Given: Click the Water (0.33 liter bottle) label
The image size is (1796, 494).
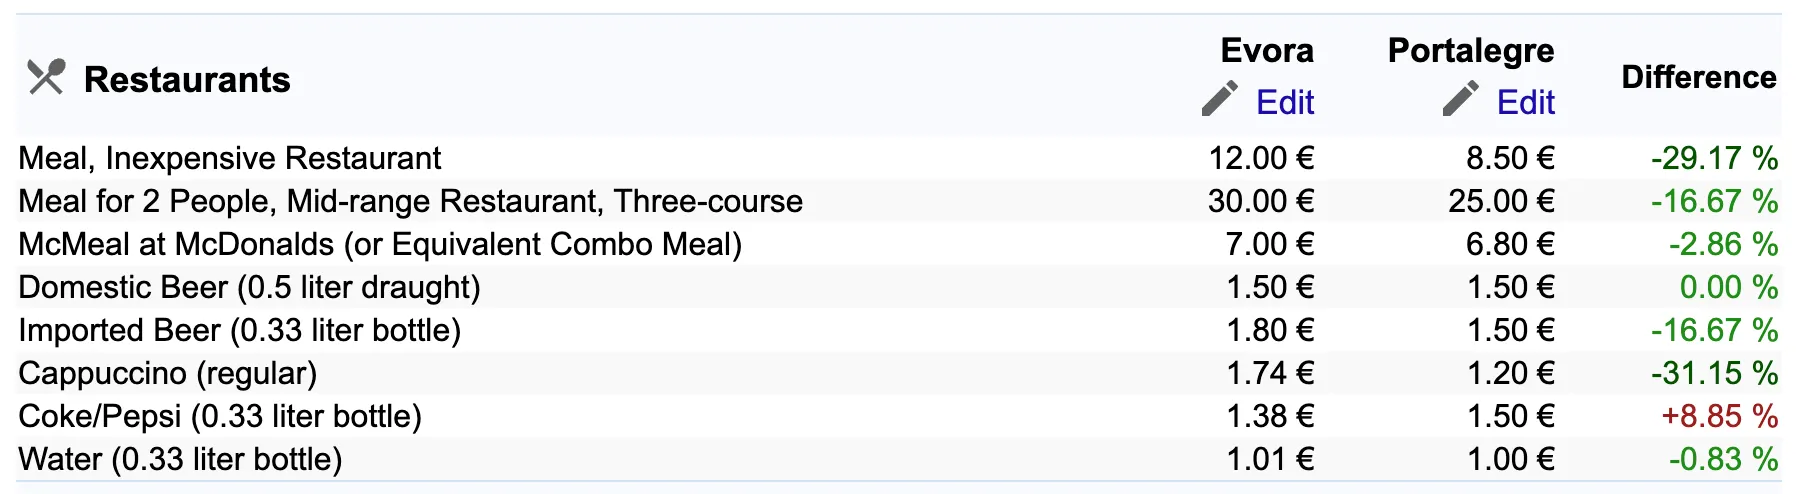Looking at the screenshot, I should coord(180,459).
